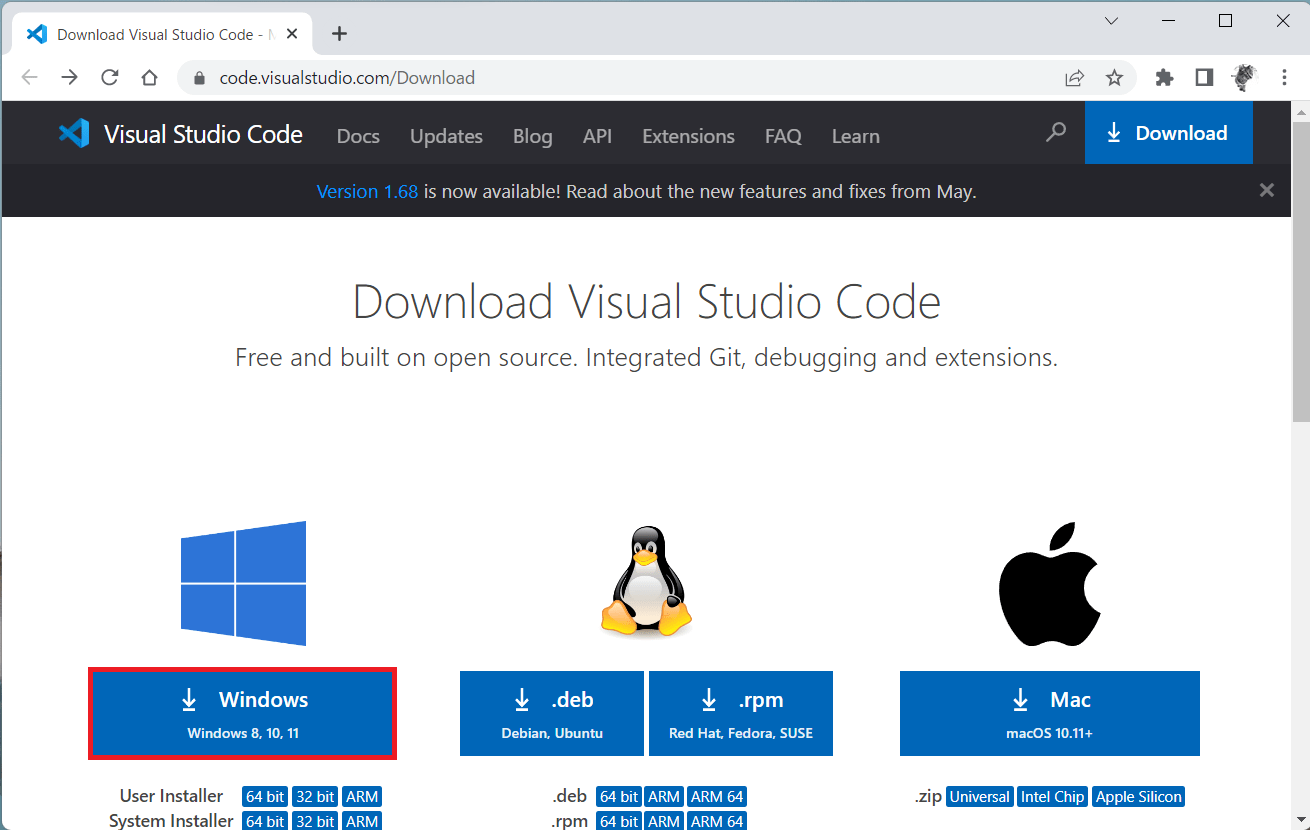Open Chrome's three-dot menu
Viewport: 1310px width, 830px height.
(x=1285, y=77)
